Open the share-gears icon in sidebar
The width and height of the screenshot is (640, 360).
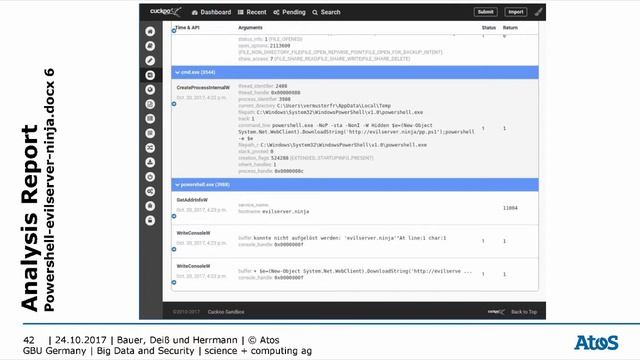coord(150,191)
